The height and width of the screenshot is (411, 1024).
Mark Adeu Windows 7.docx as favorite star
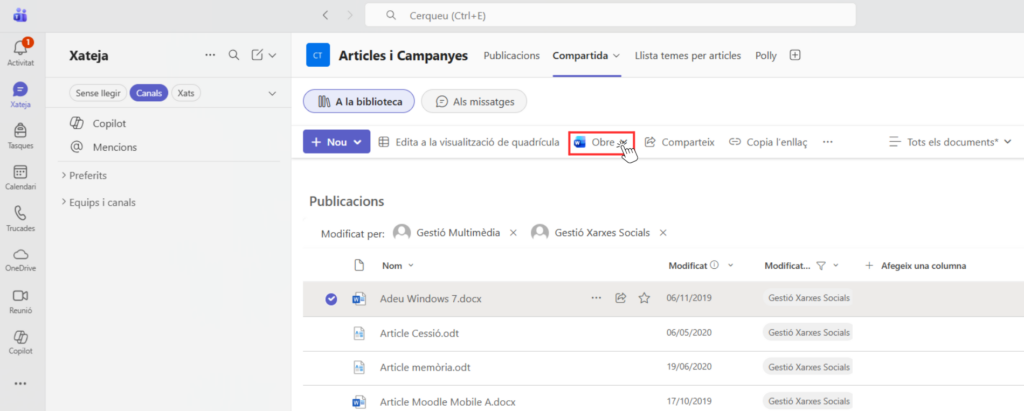point(644,298)
